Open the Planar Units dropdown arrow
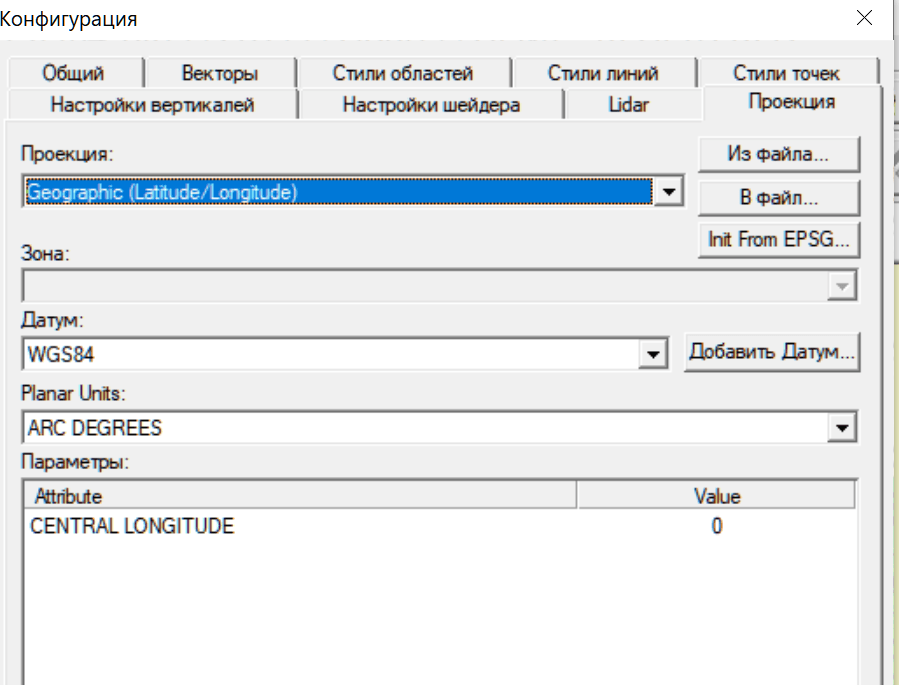 click(x=842, y=429)
